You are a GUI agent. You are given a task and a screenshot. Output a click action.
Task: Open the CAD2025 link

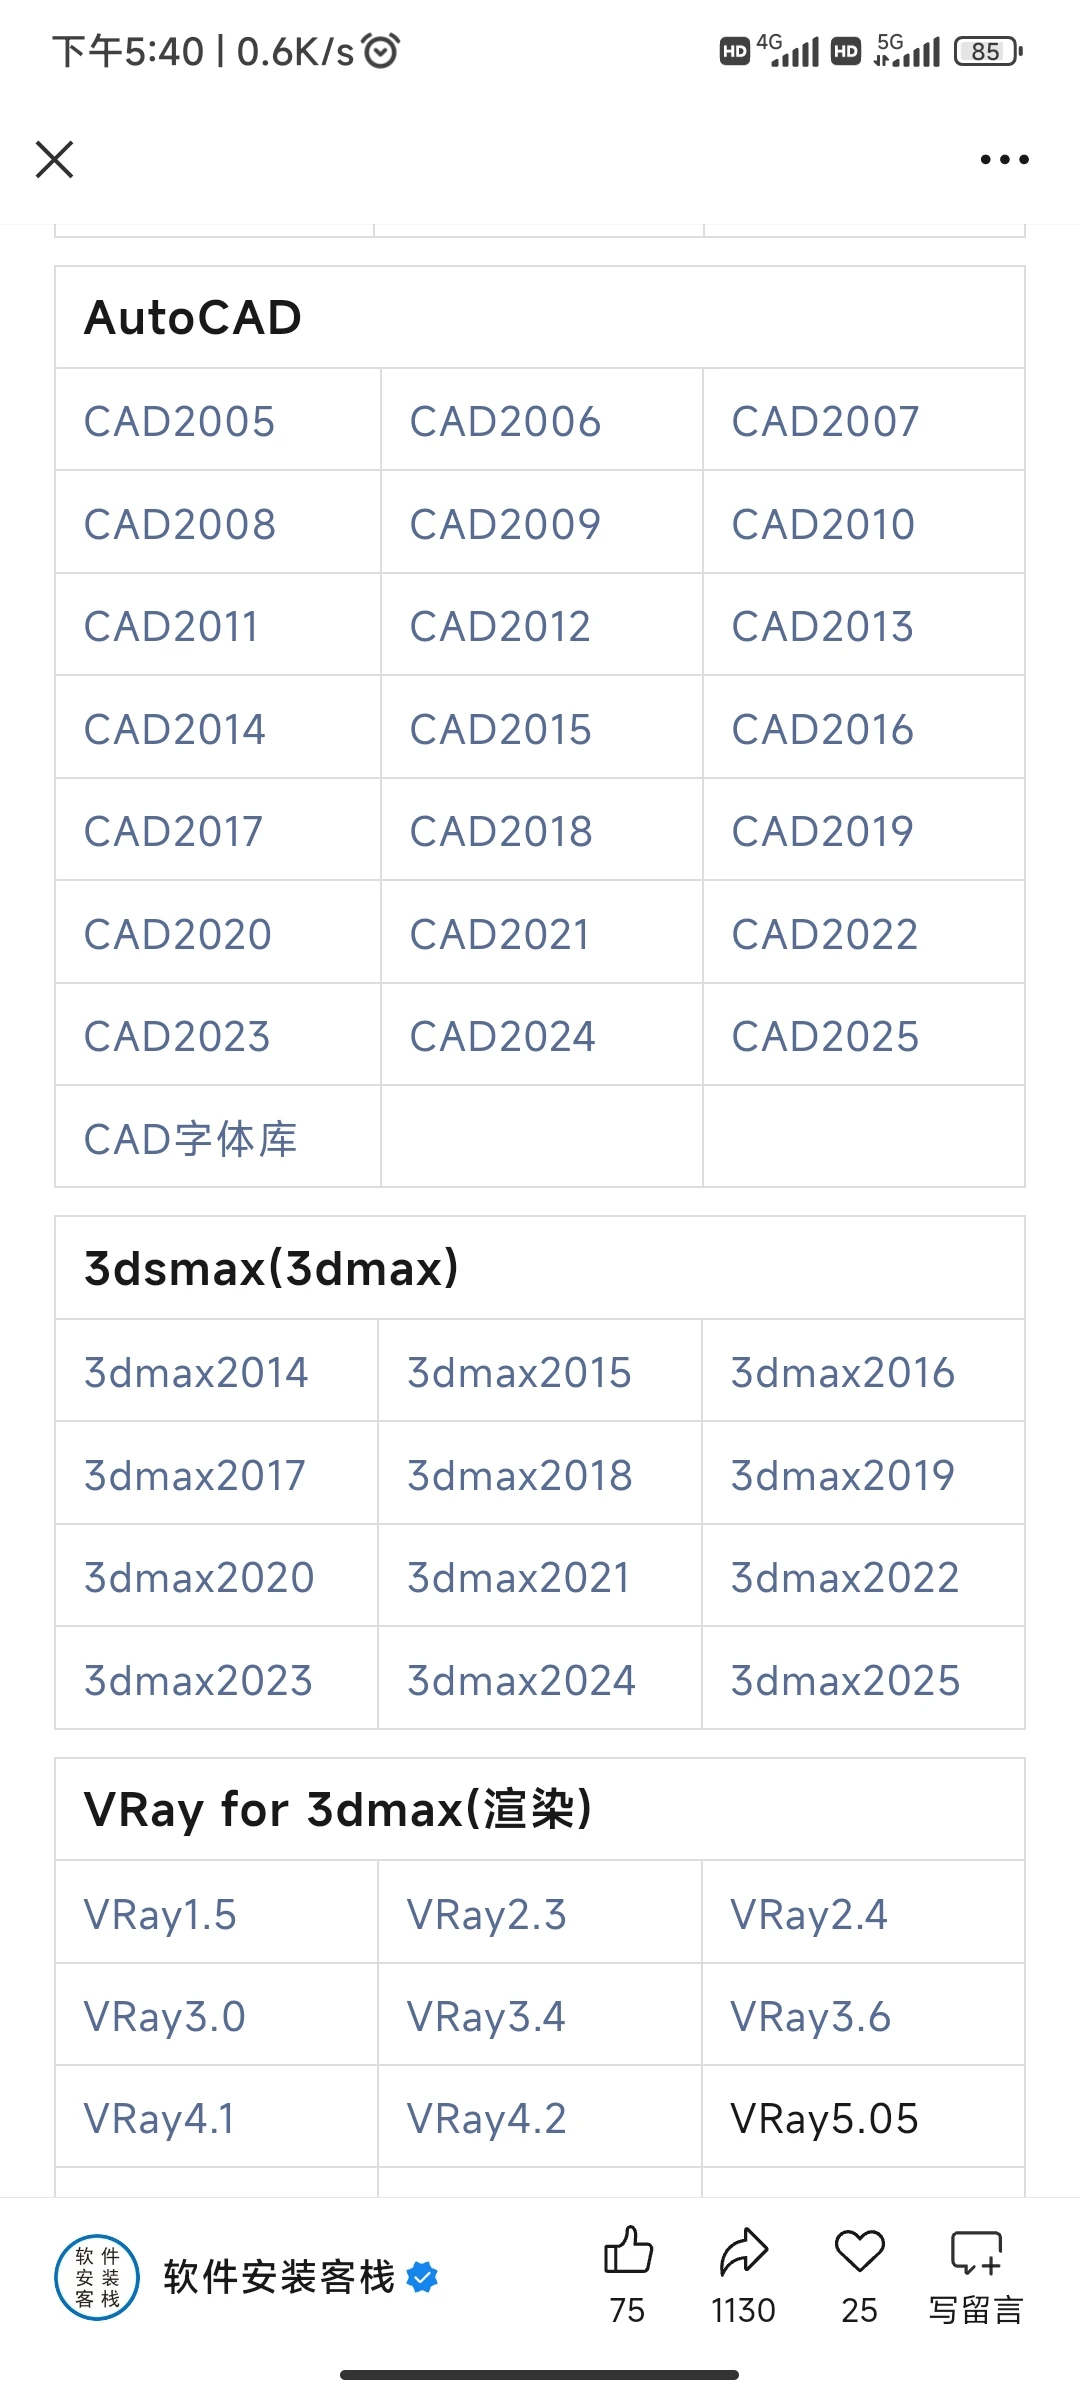pos(825,1036)
